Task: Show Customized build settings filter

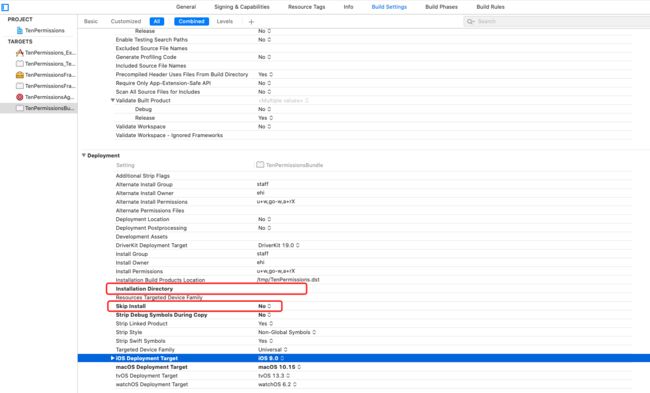Action: pos(126,22)
